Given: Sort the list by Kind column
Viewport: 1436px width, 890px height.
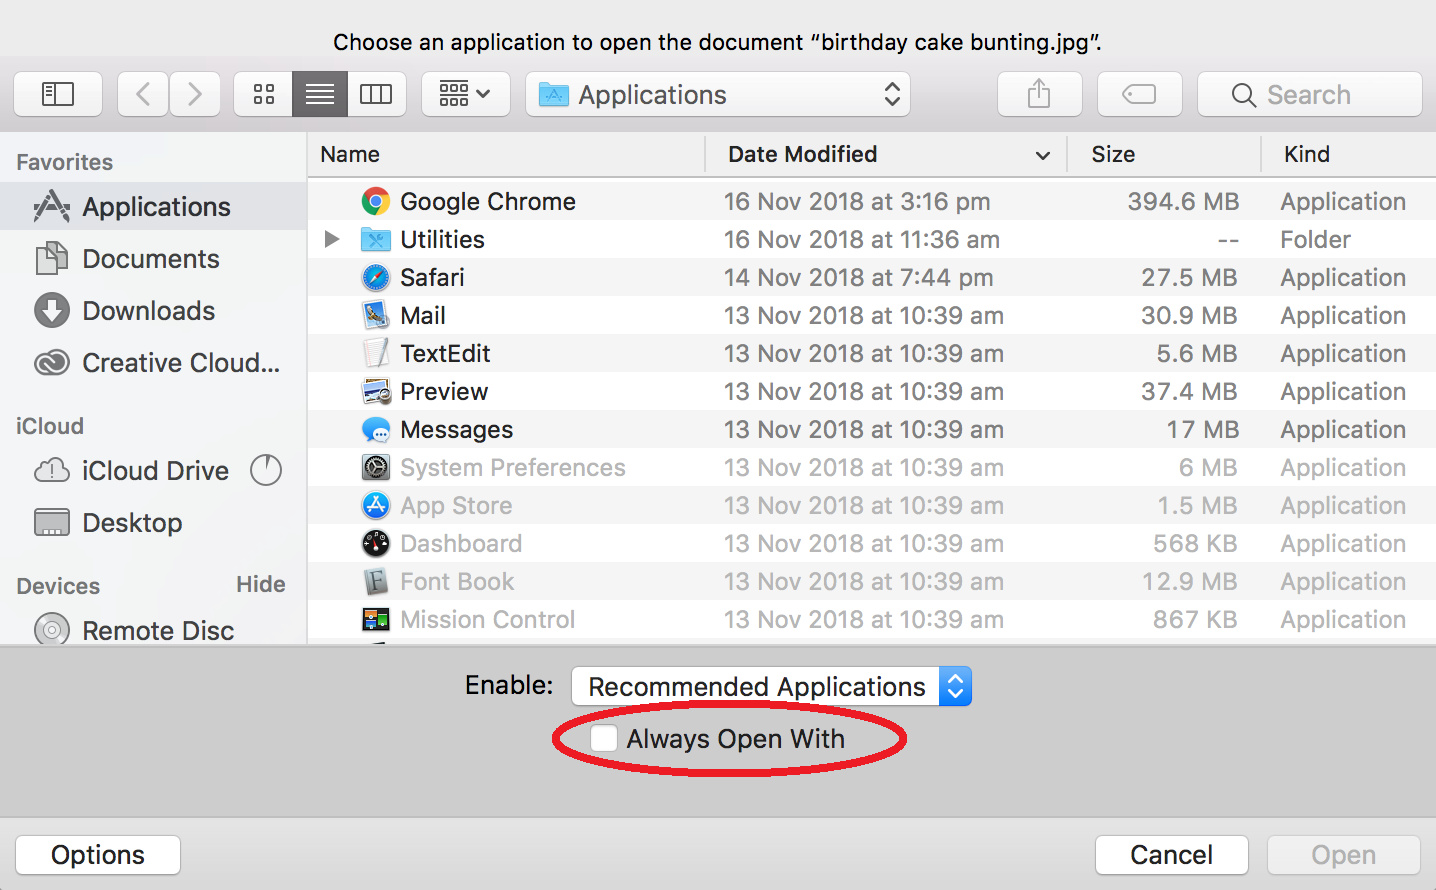Looking at the screenshot, I should click(x=1349, y=154).
